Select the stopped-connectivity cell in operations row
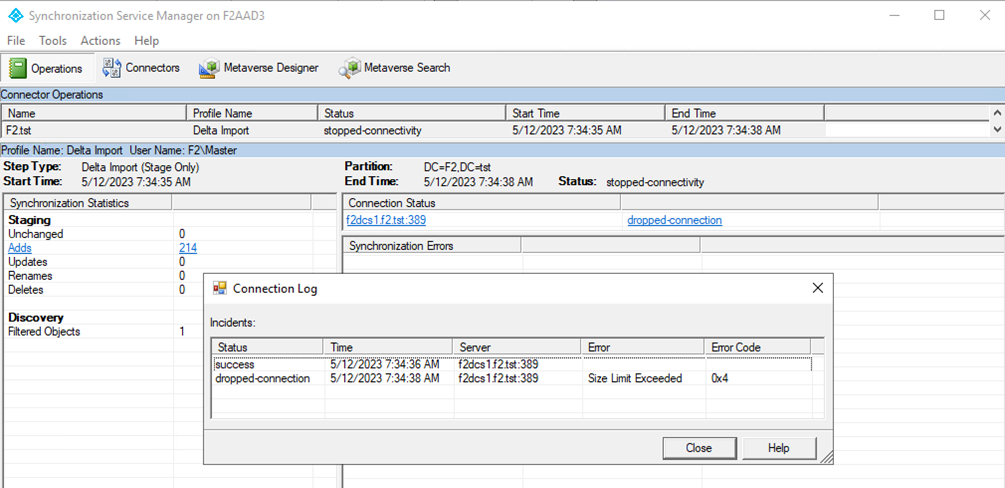The width and height of the screenshot is (1005, 488). pos(372,130)
